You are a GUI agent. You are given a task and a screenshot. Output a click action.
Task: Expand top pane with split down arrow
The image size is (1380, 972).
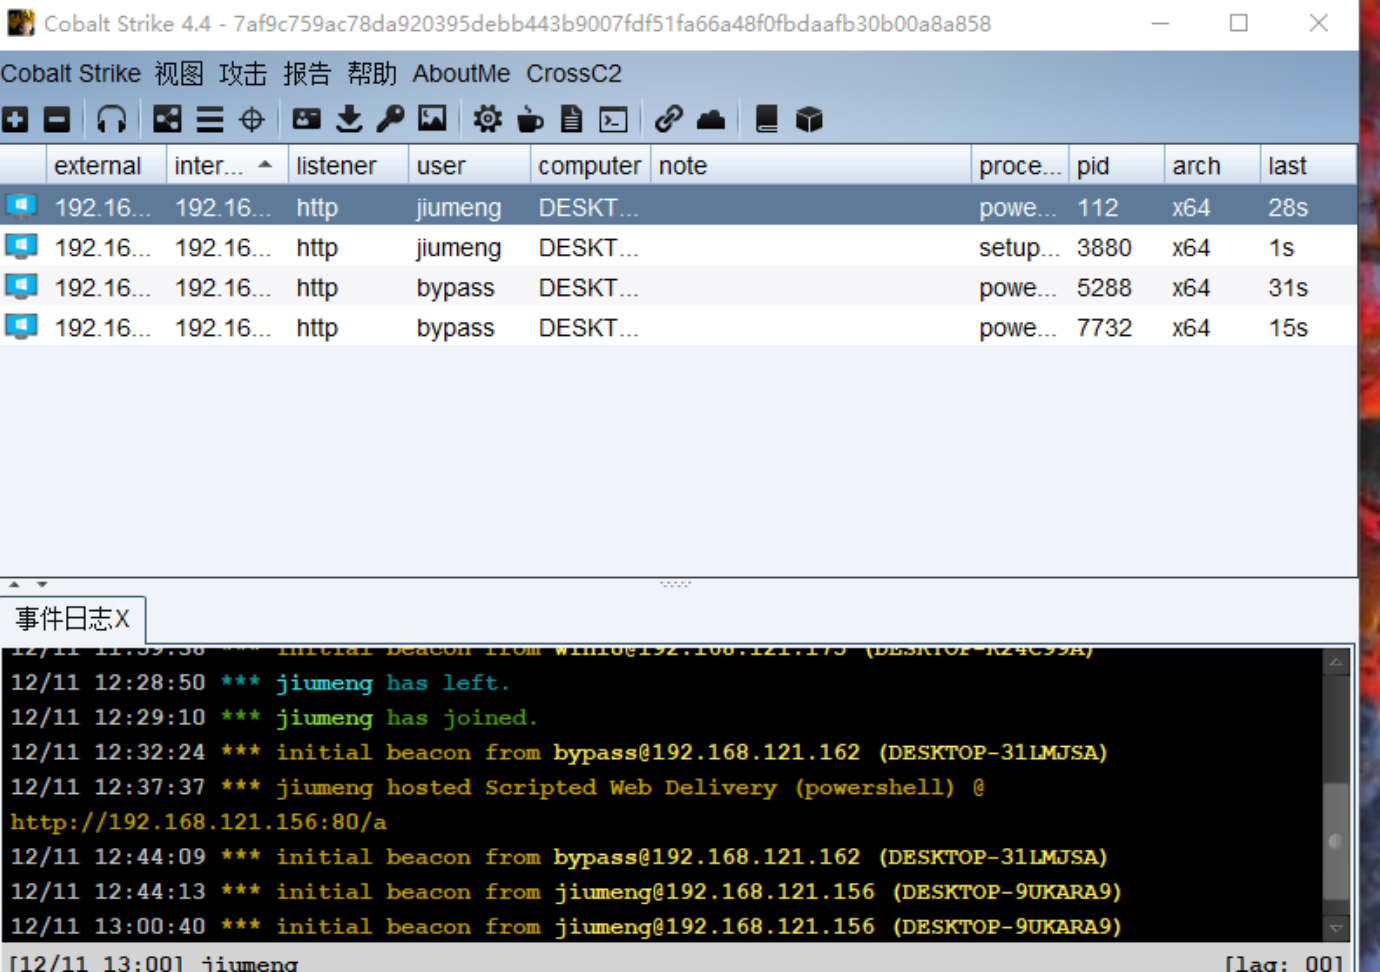pos(42,584)
